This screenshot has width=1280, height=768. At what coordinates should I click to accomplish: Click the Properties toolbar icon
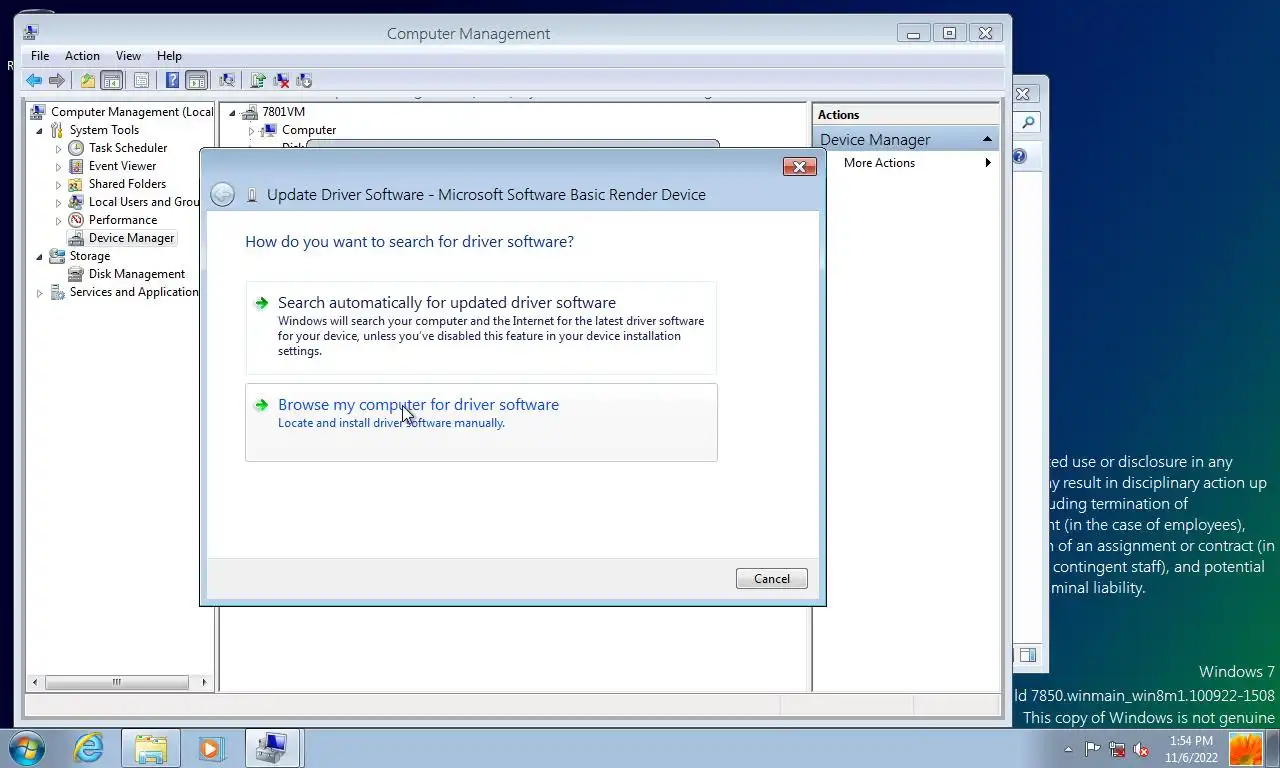click(141, 80)
